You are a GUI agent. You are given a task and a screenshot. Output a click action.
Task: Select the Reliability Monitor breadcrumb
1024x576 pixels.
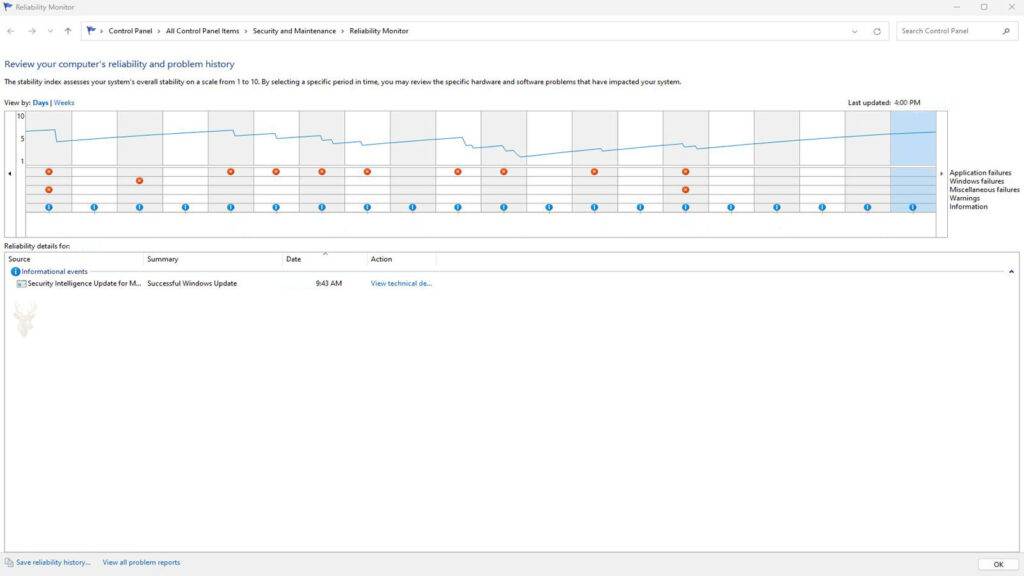(x=379, y=31)
